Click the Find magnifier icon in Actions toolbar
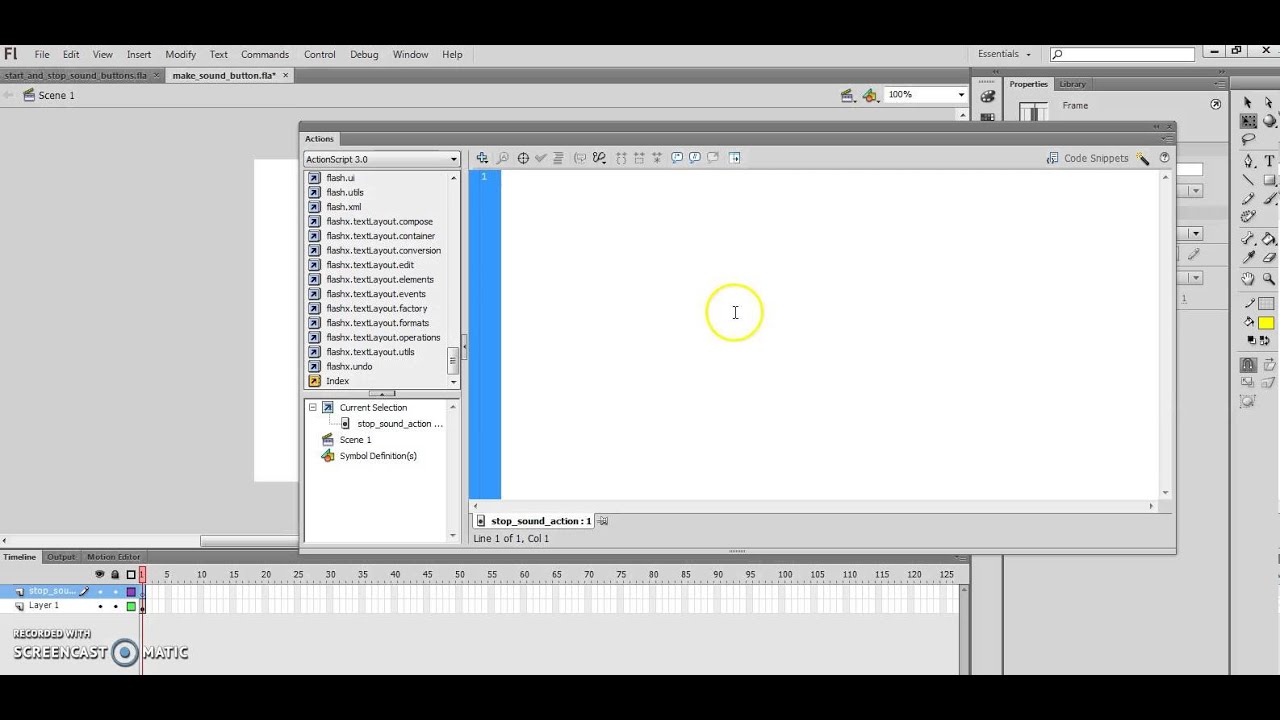 coord(503,158)
